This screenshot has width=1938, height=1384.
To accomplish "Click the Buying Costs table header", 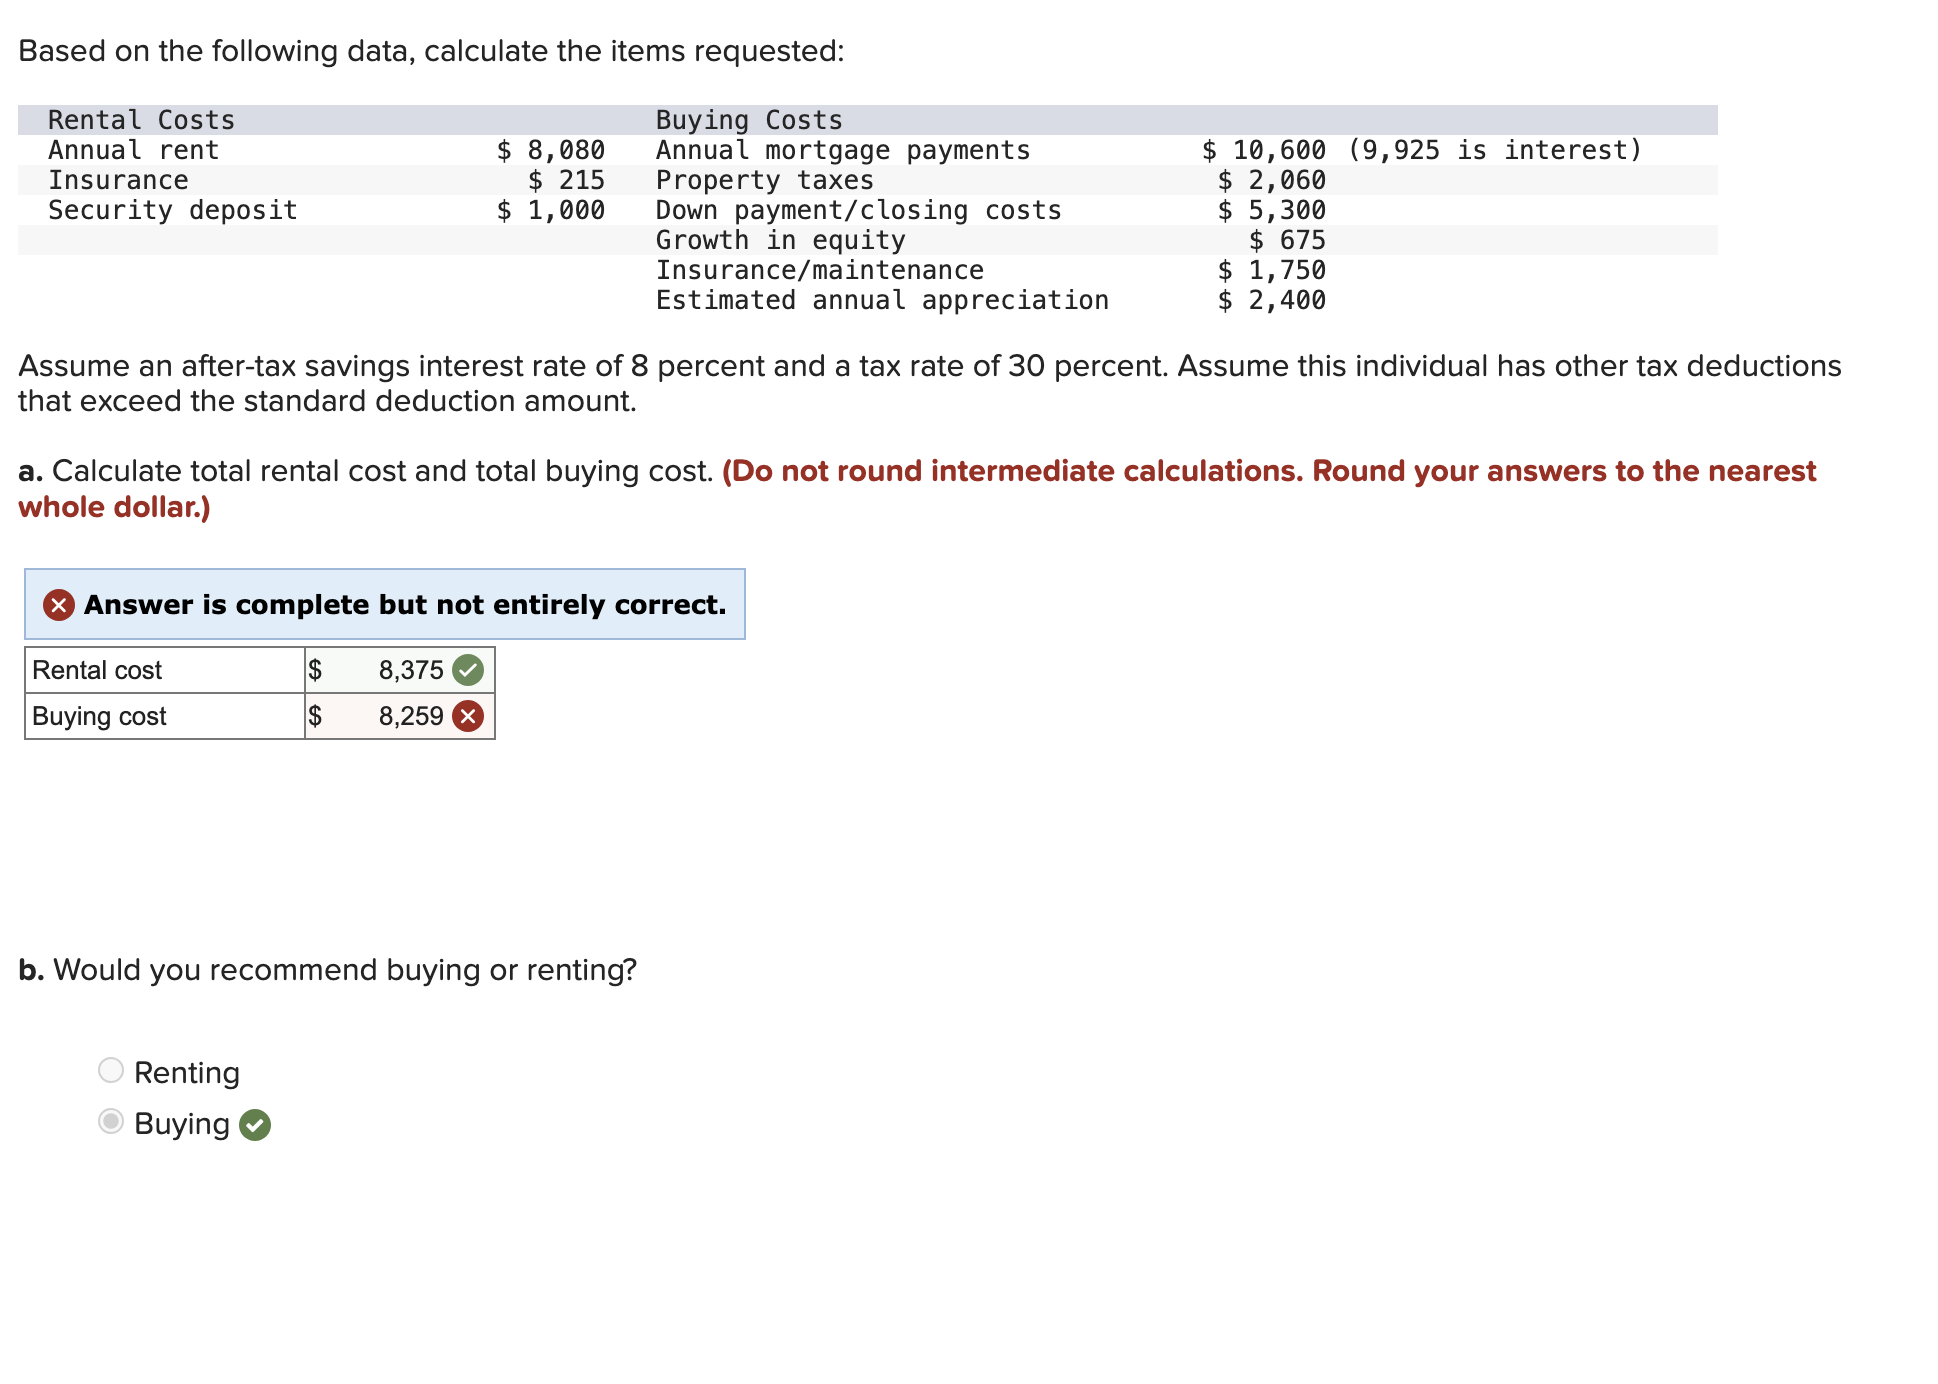I will [747, 119].
